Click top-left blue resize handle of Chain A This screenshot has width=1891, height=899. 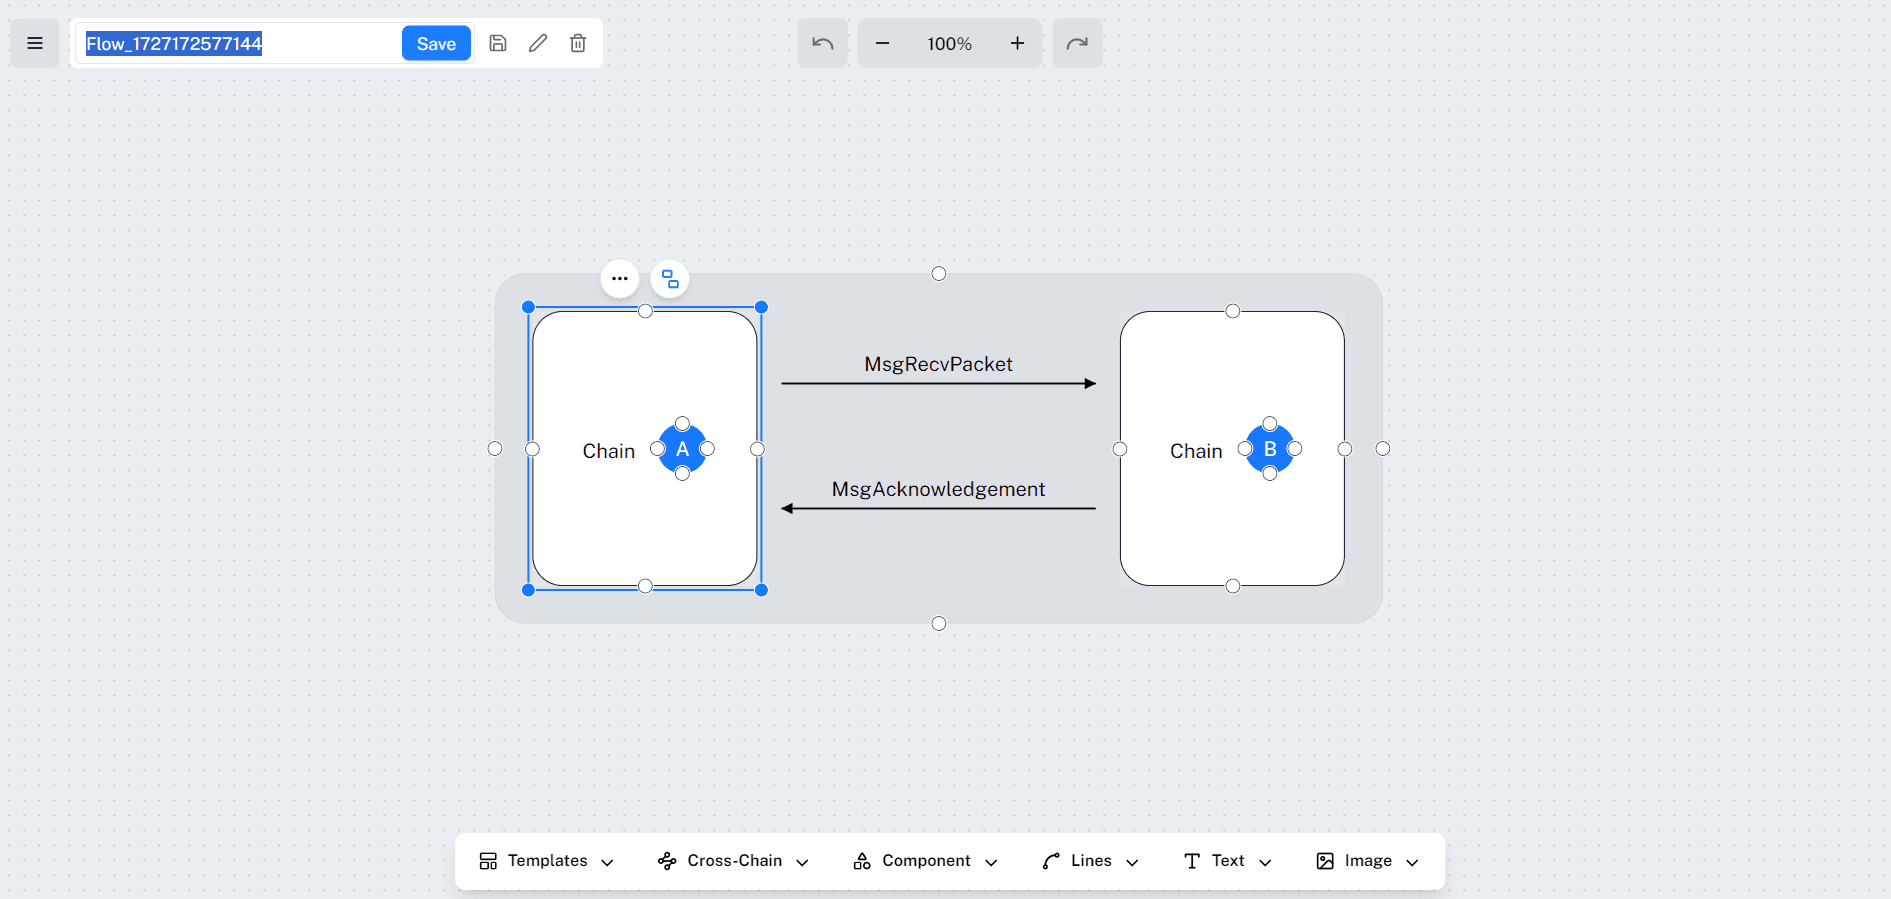[528, 307]
